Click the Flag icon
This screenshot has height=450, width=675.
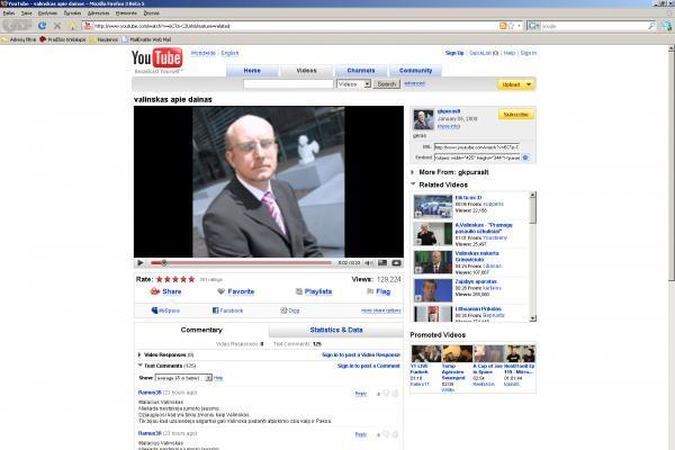(370, 292)
